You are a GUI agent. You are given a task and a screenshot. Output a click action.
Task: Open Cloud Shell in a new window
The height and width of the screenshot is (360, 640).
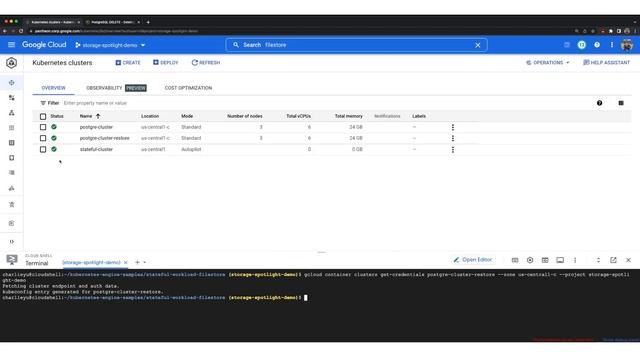[x=613, y=260]
